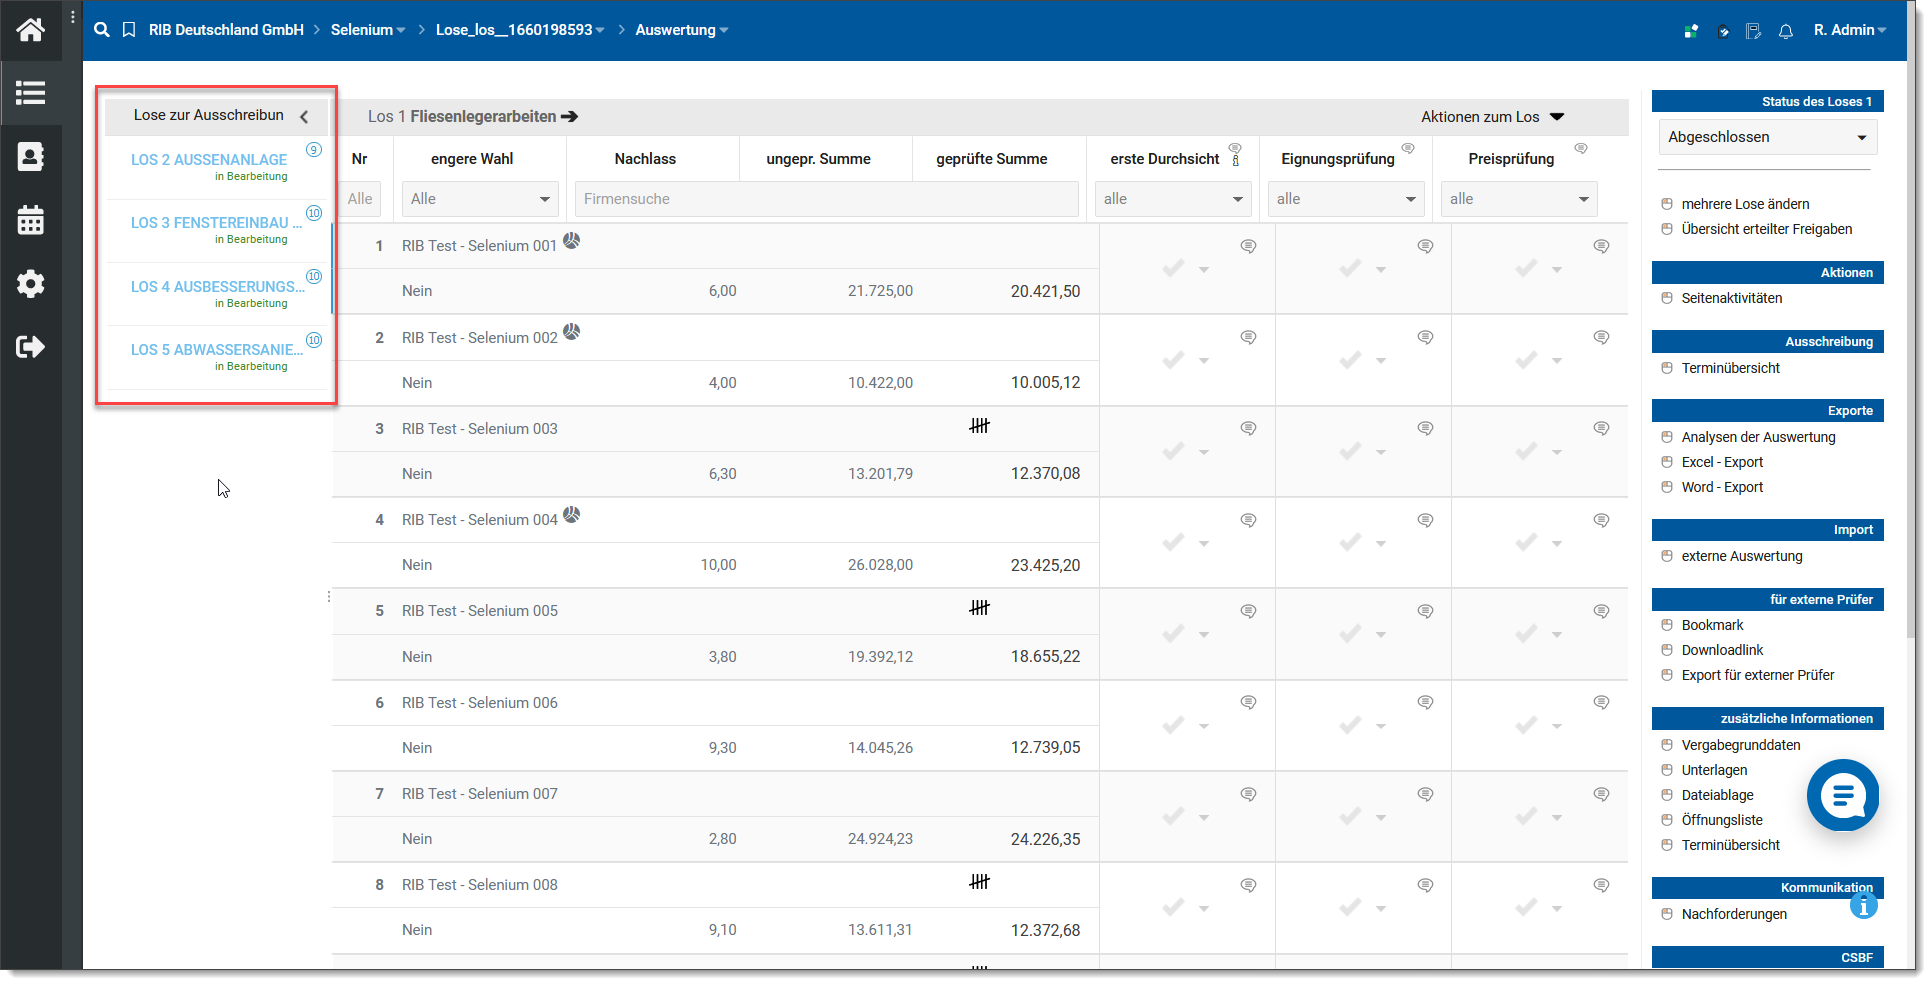Open the Eignungsprüfung 'alle' filter dropdown
This screenshot has height=985, width=1931.
(x=1346, y=199)
